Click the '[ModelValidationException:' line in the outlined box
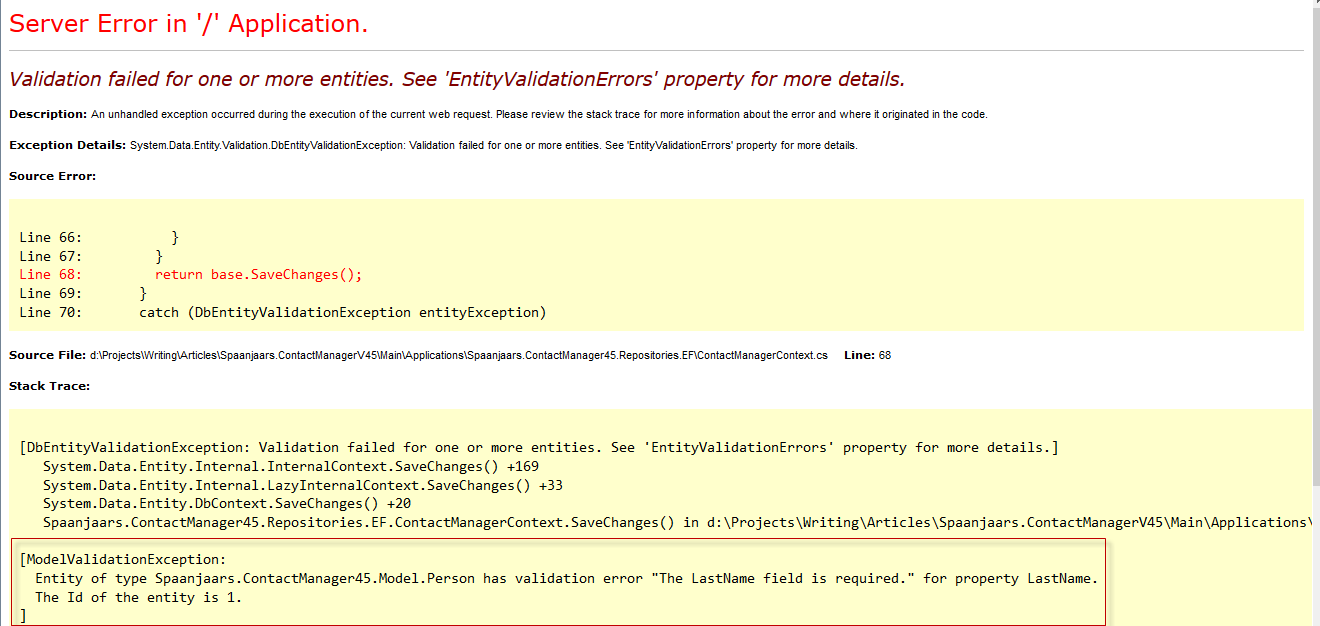The height and width of the screenshot is (626, 1320). click(x=123, y=560)
